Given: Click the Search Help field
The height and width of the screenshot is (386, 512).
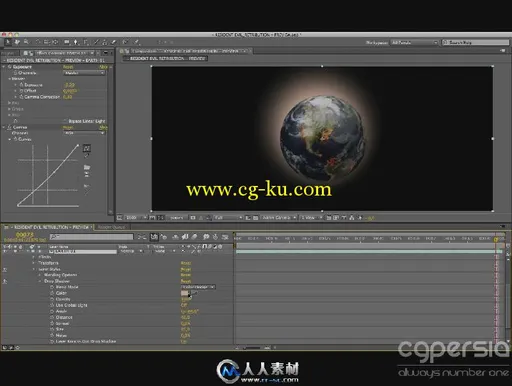Looking at the screenshot, I should pyautogui.click(x=475, y=42).
